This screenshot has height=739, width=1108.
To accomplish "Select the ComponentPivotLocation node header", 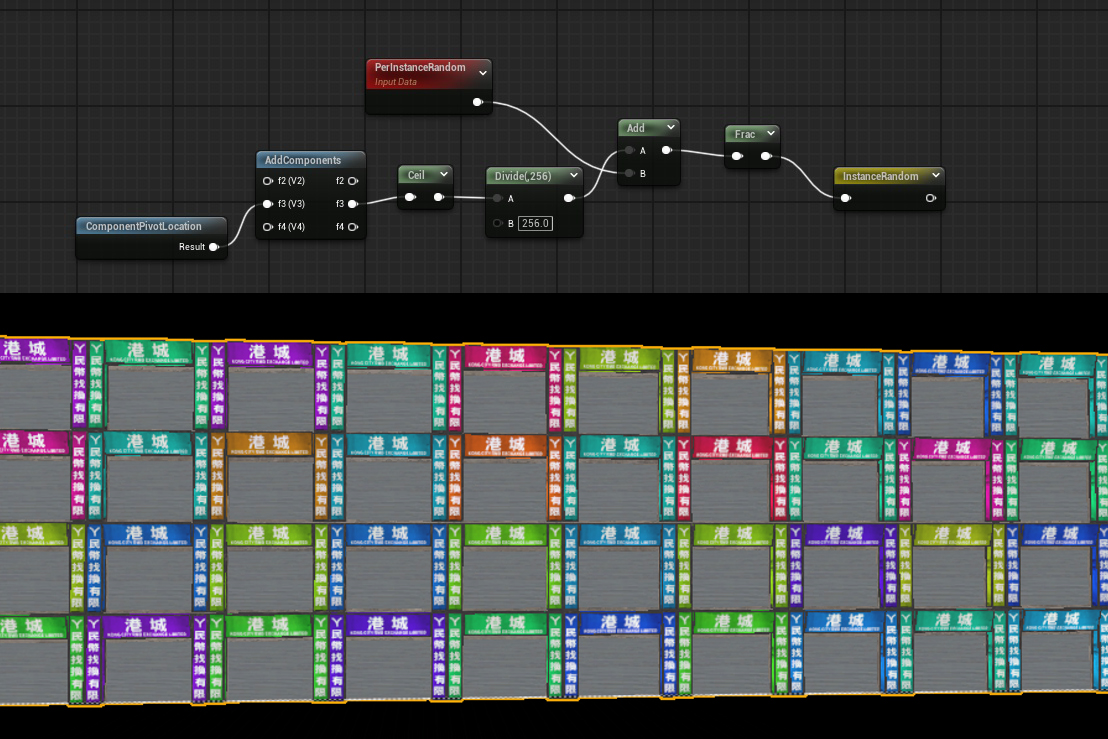I will (144, 226).
